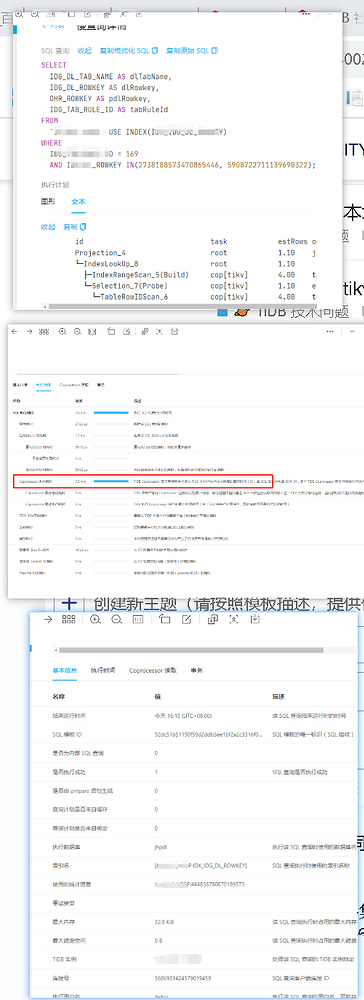Viewport: 364px width, 1000px height.
Task: Open the Coprocessor 读取 tab in bottom panel
Action: pos(152,670)
